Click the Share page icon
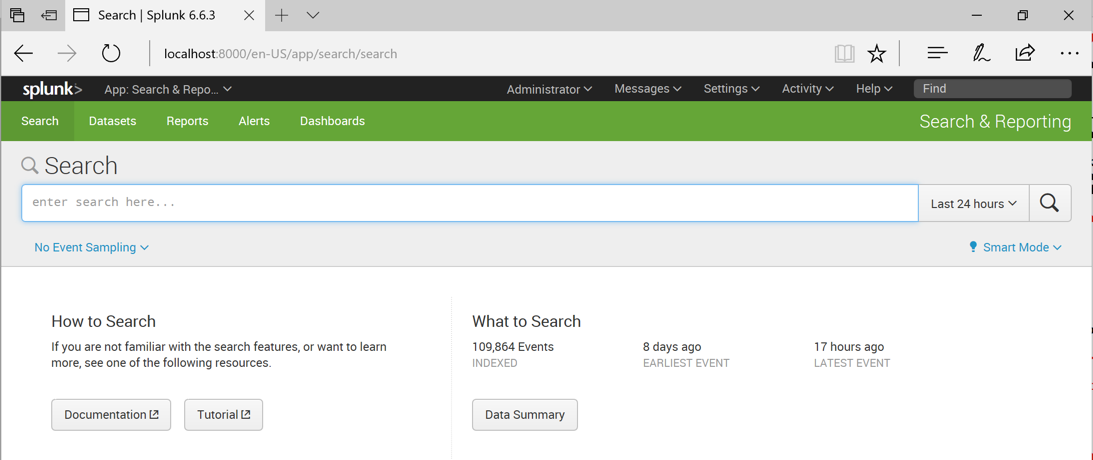Viewport: 1093px width, 460px height. point(1025,54)
